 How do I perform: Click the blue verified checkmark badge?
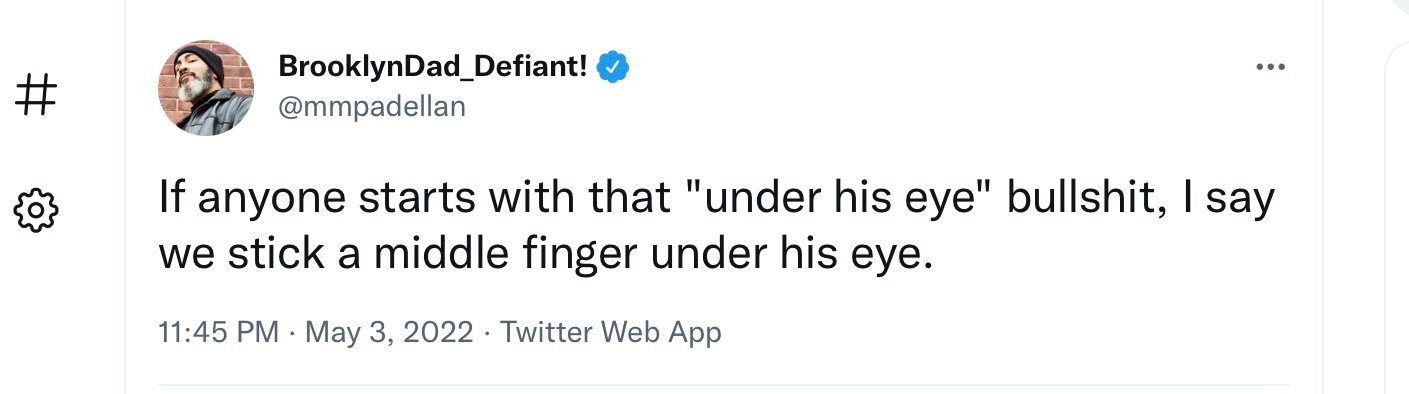[612, 68]
